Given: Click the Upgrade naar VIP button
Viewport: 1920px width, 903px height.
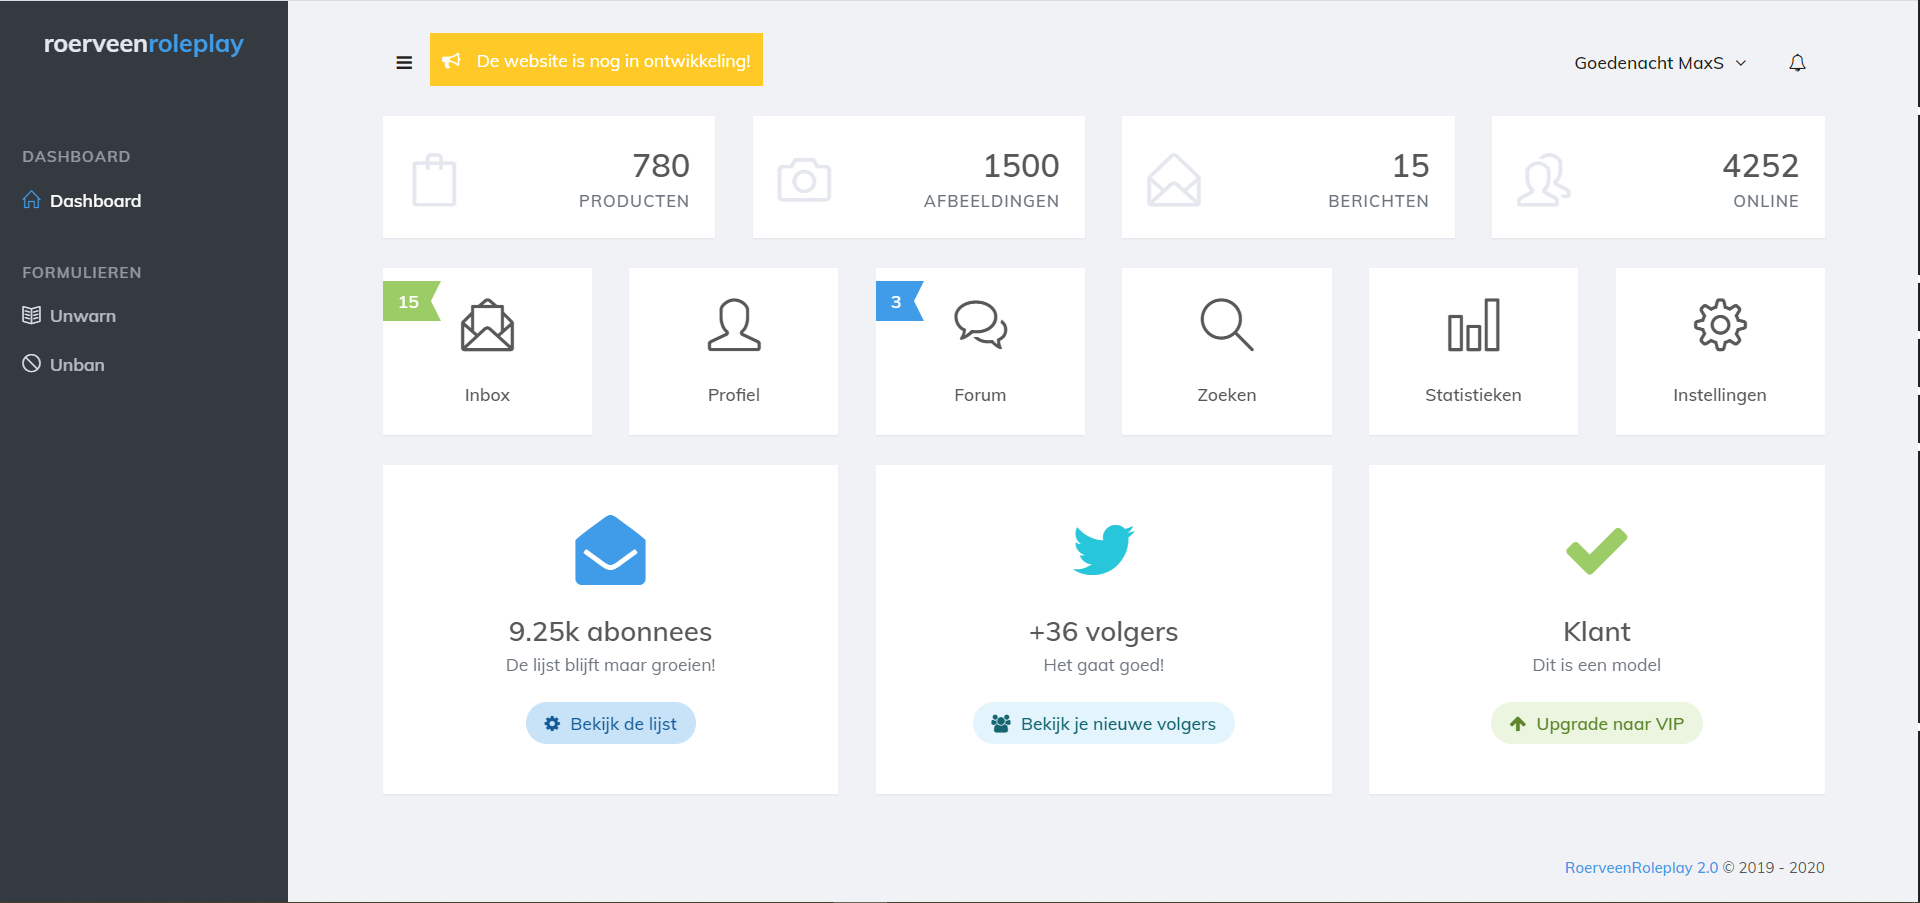Looking at the screenshot, I should point(1596,724).
